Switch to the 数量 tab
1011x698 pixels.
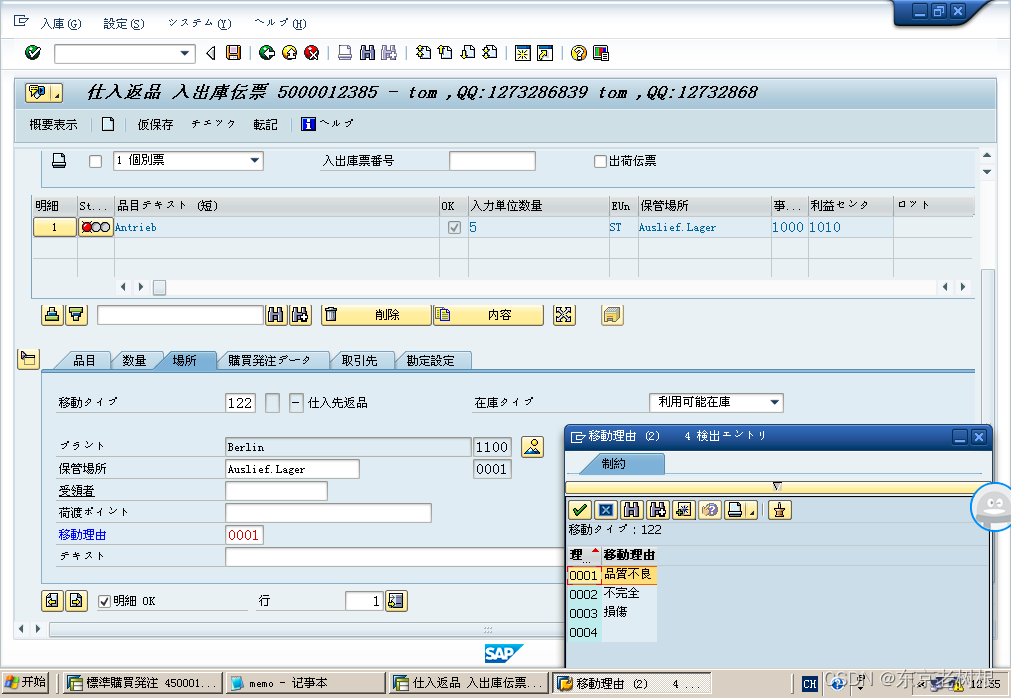(x=134, y=360)
